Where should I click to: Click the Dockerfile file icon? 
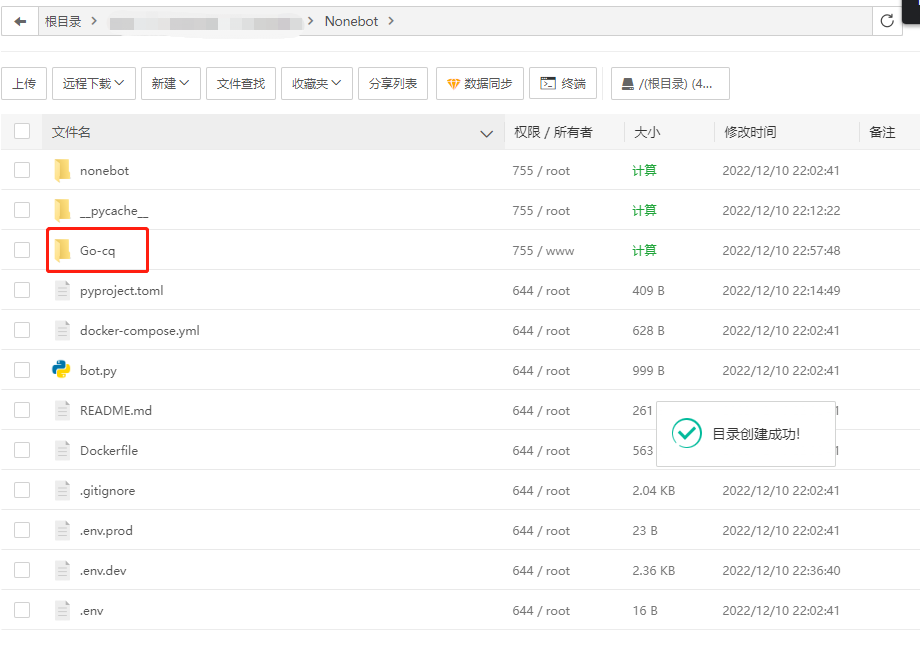click(x=62, y=450)
